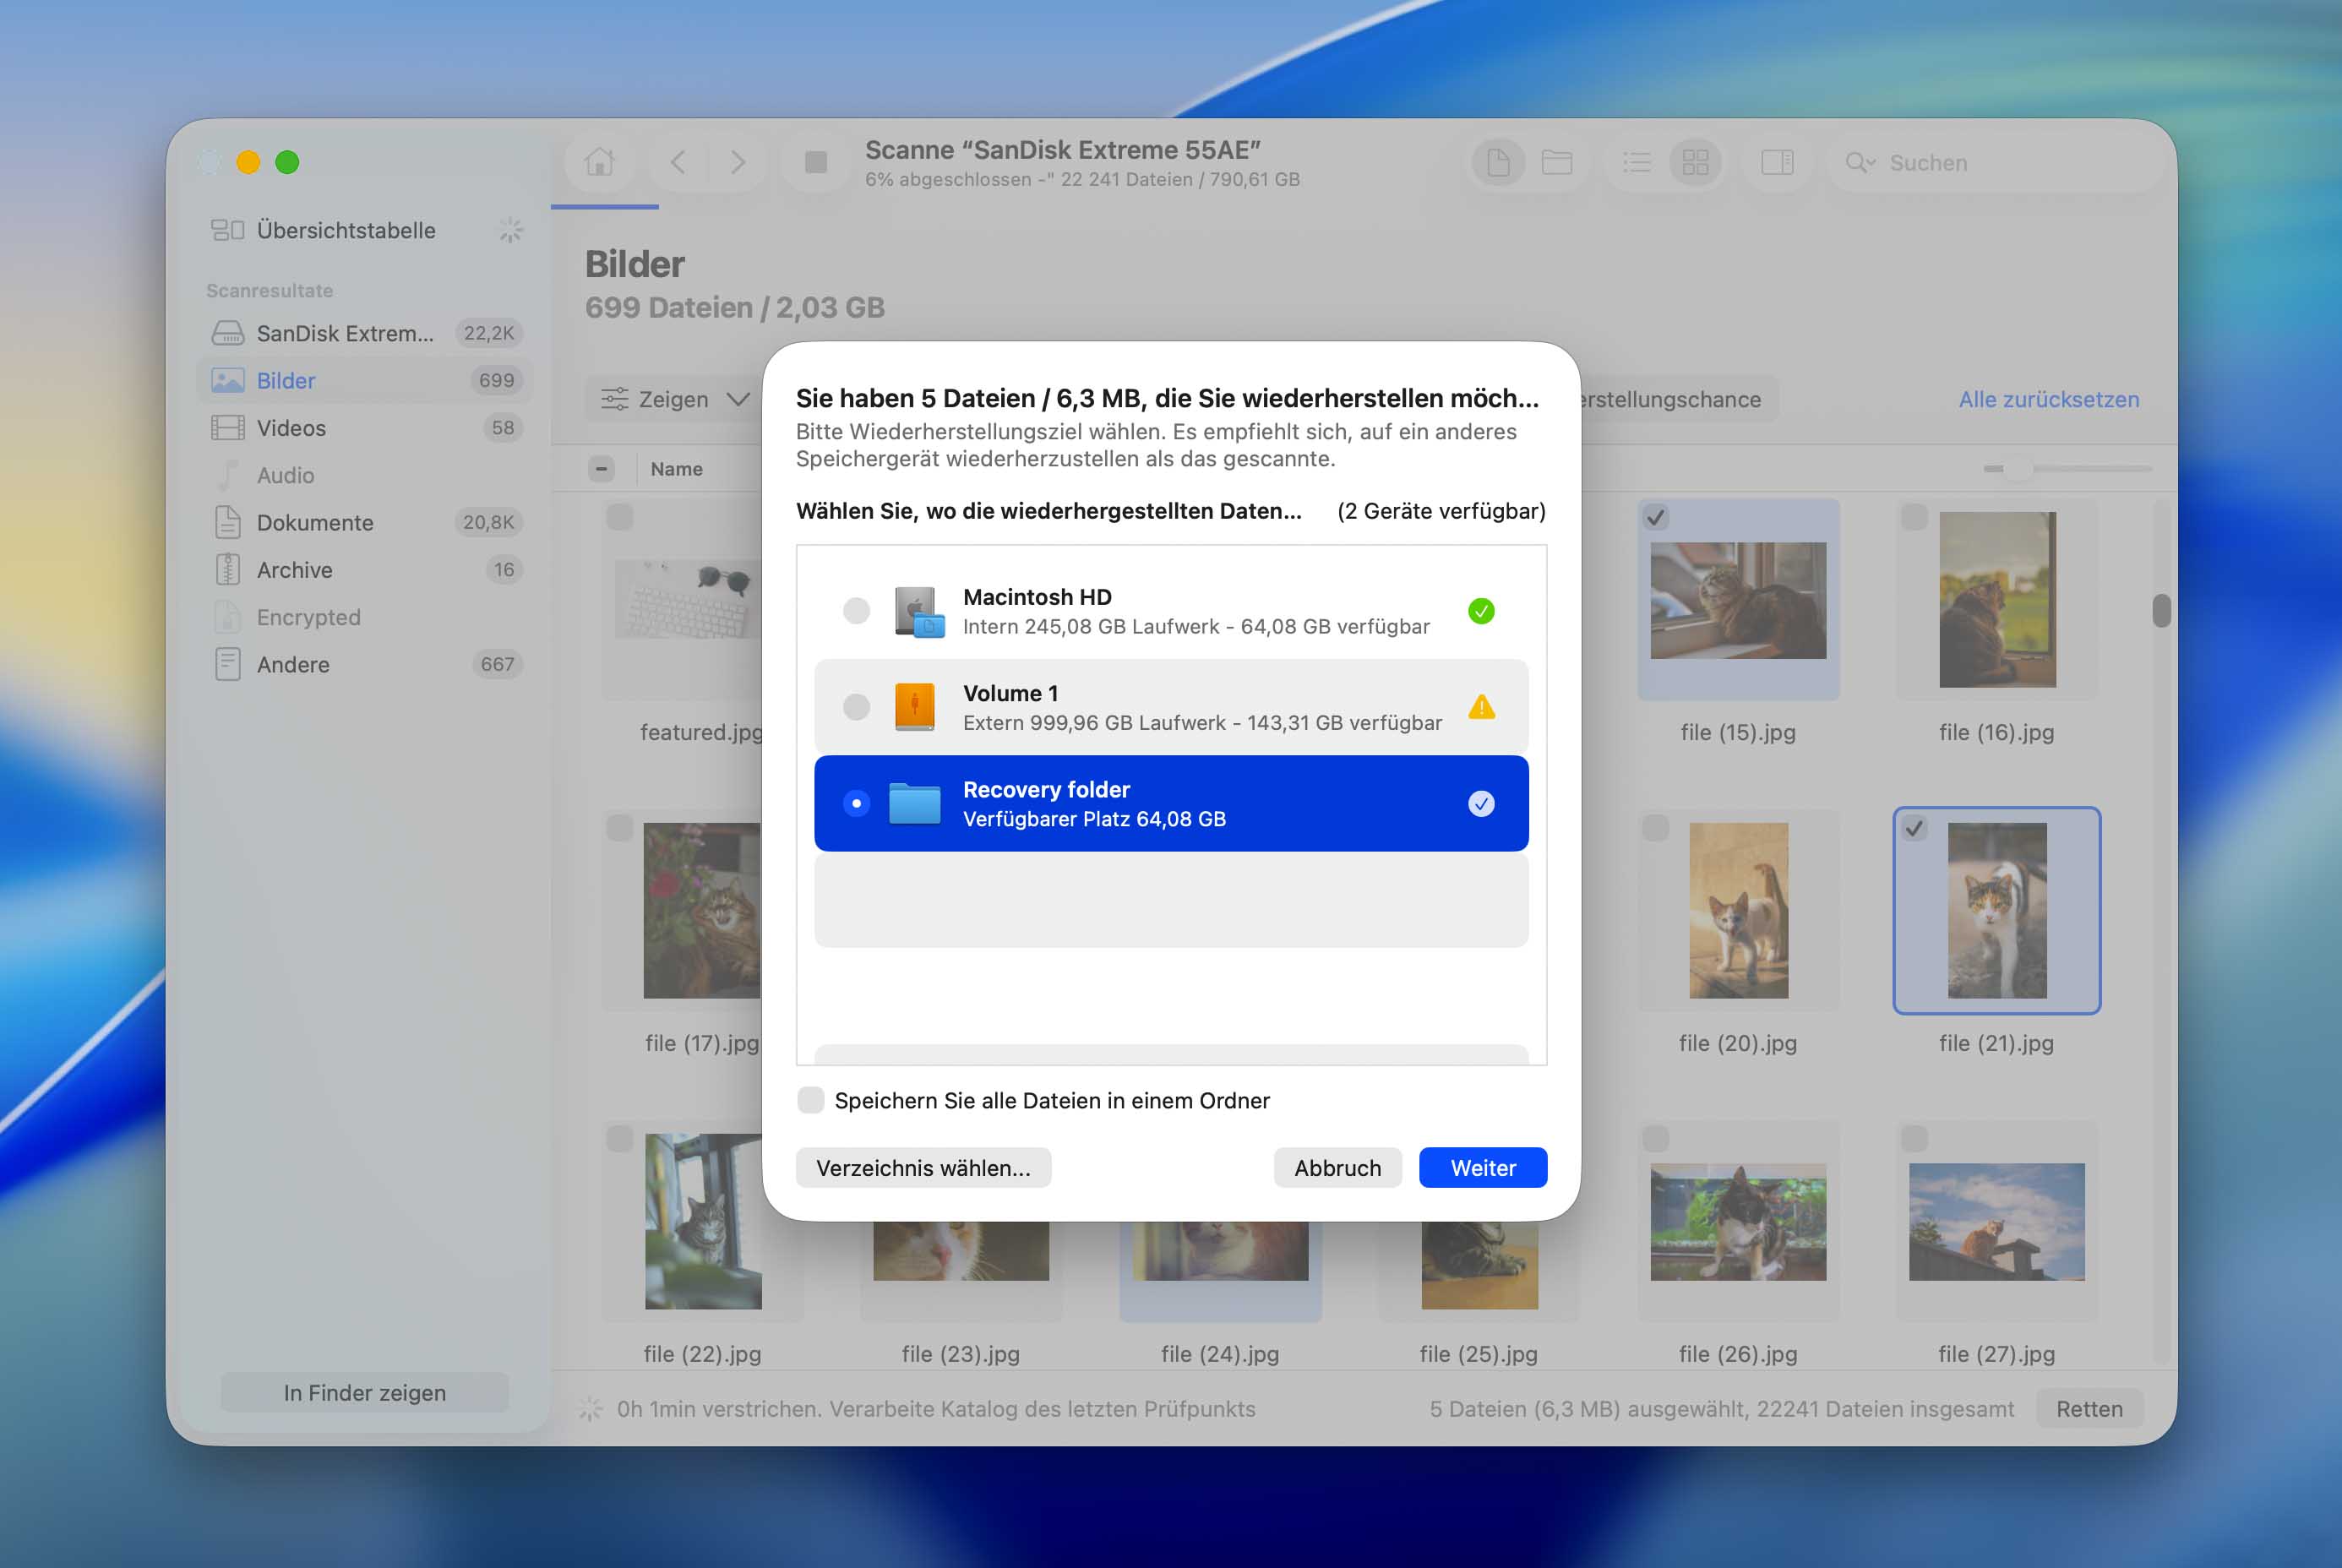Click the Macintosh HD drive icon
The height and width of the screenshot is (1568, 2342).
918,612
